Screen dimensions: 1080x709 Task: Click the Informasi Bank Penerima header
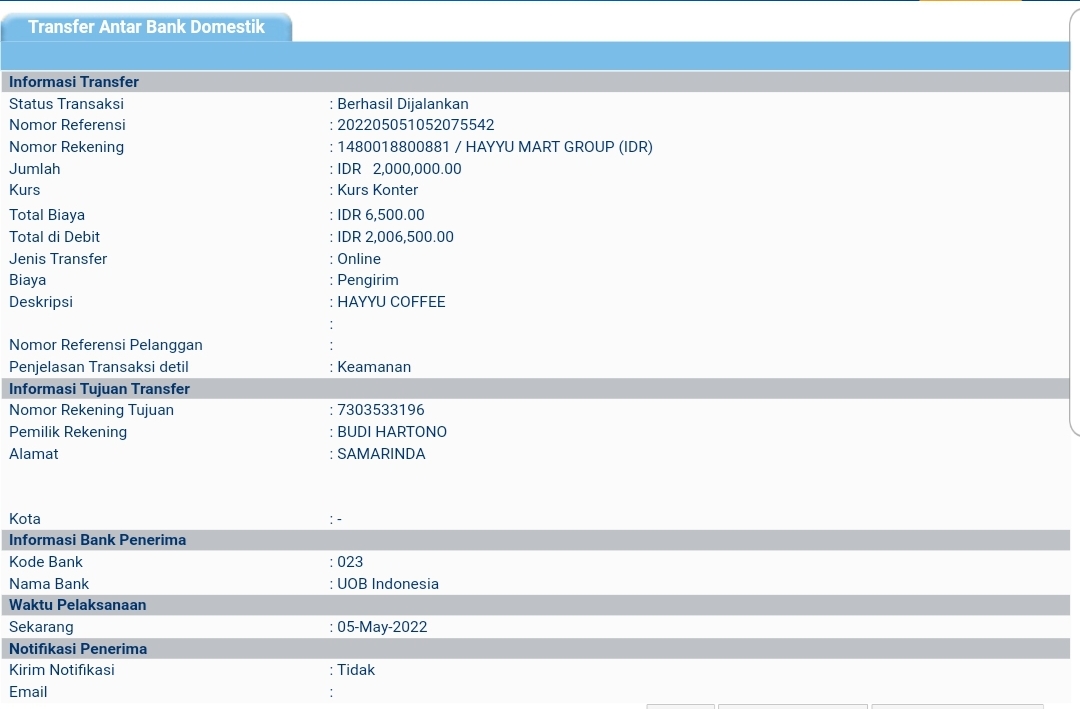point(97,540)
